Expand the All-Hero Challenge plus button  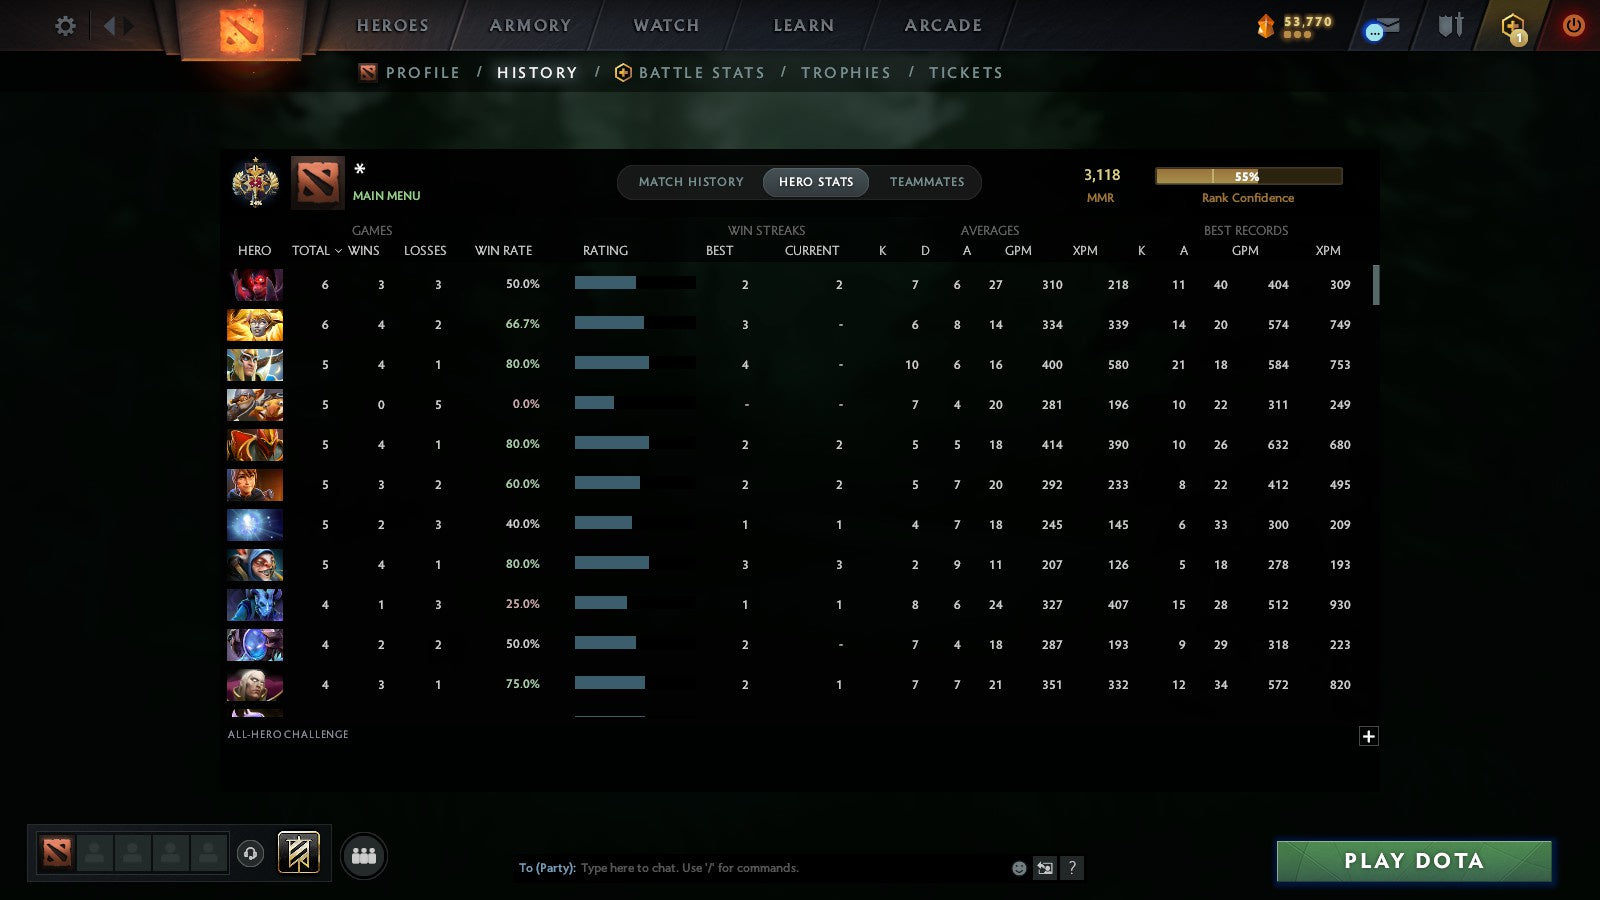pyautogui.click(x=1369, y=736)
